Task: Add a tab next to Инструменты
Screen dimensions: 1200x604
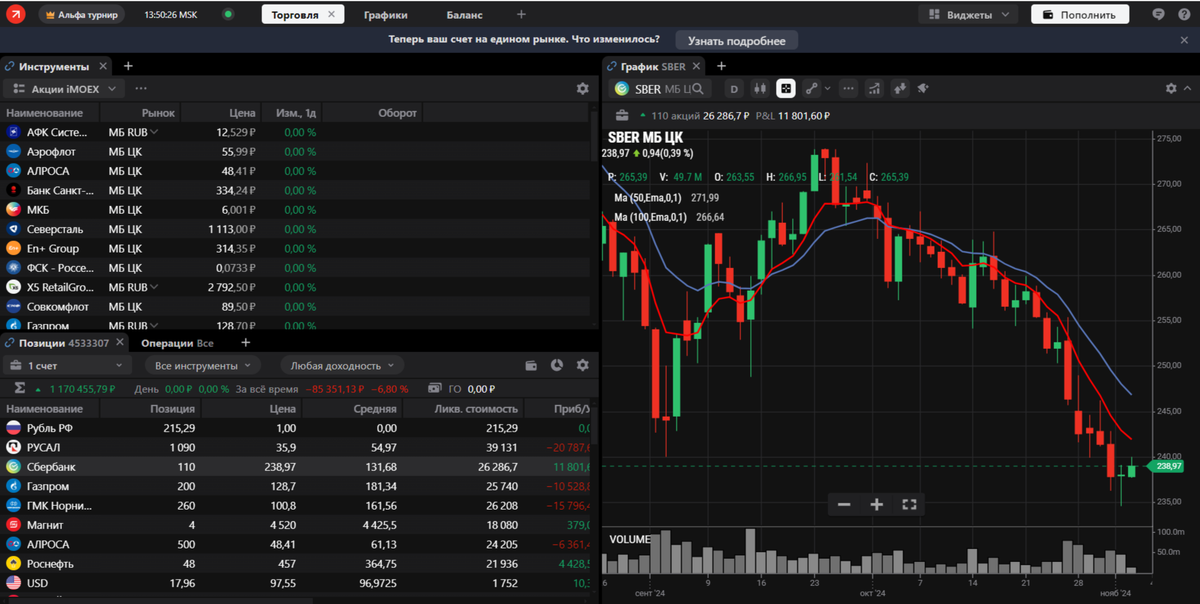Action: coord(128,66)
